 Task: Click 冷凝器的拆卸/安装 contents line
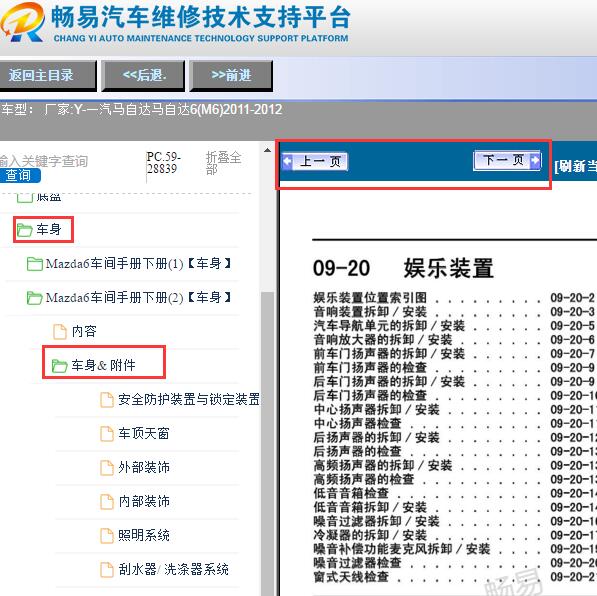[x=455, y=535]
